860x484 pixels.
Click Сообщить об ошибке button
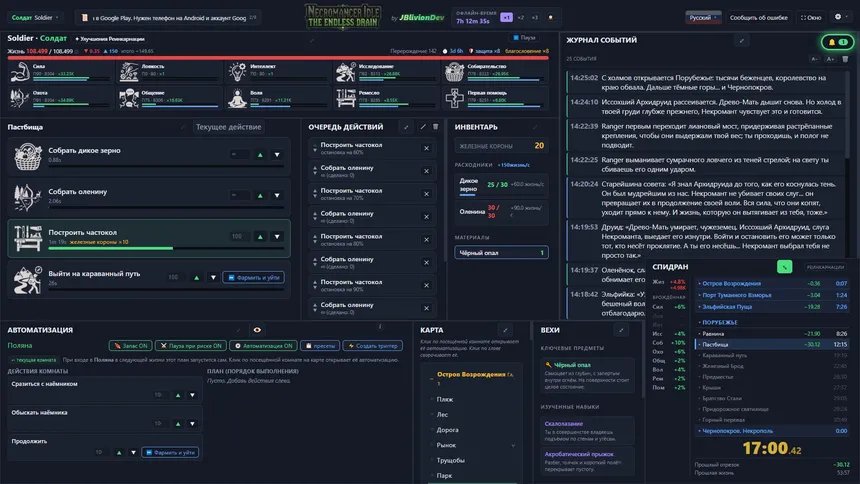[x=759, y=18]
